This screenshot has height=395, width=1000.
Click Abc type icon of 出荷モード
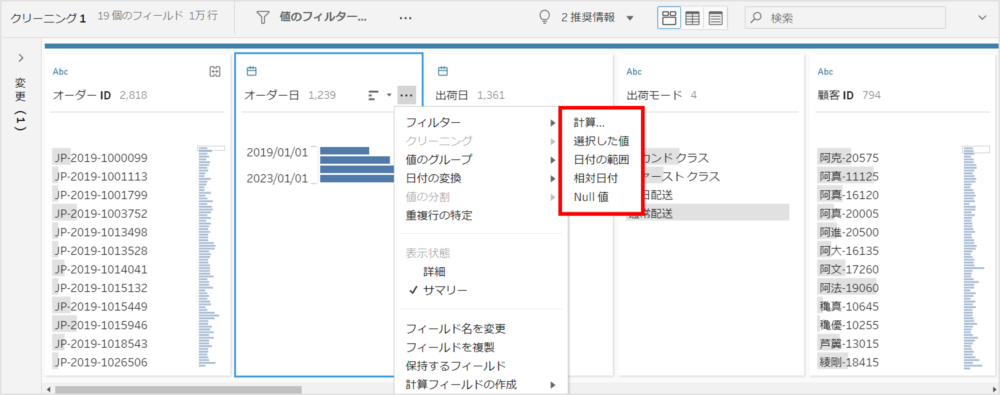[x=634, y=71]
